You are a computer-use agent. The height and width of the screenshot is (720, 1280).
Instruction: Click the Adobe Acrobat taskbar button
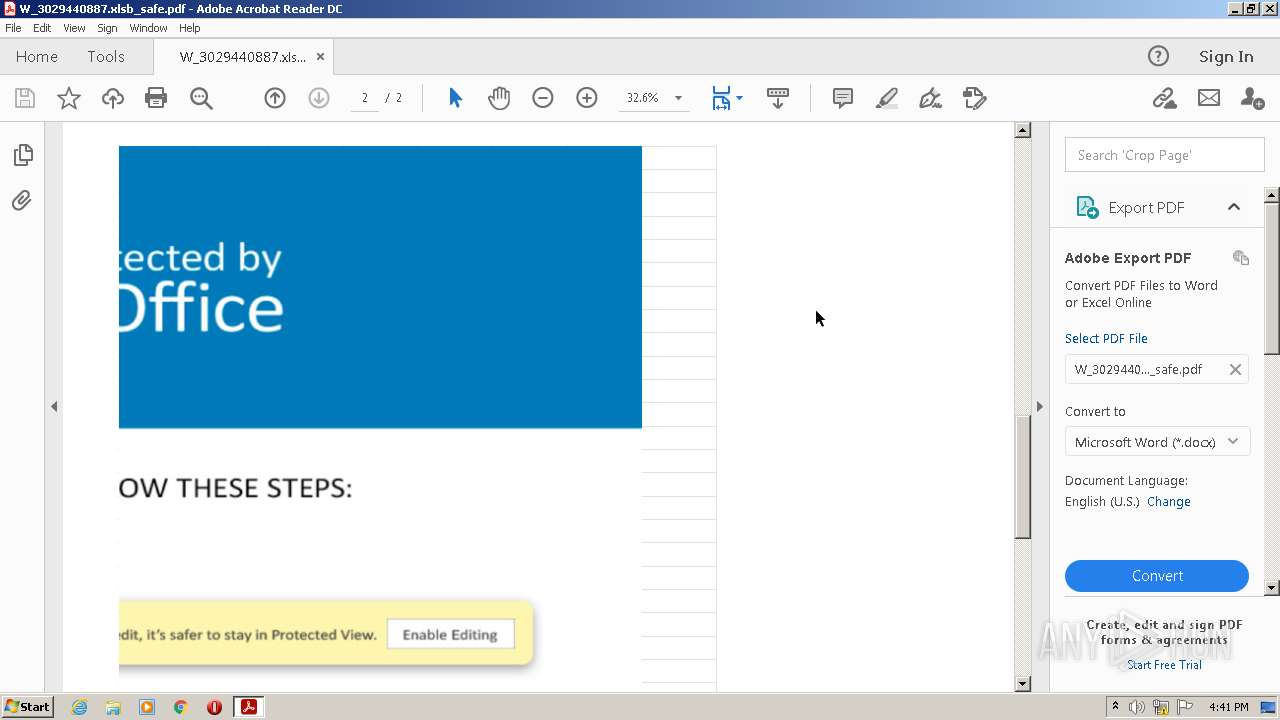pyautogui.click(x=248, y=707)
